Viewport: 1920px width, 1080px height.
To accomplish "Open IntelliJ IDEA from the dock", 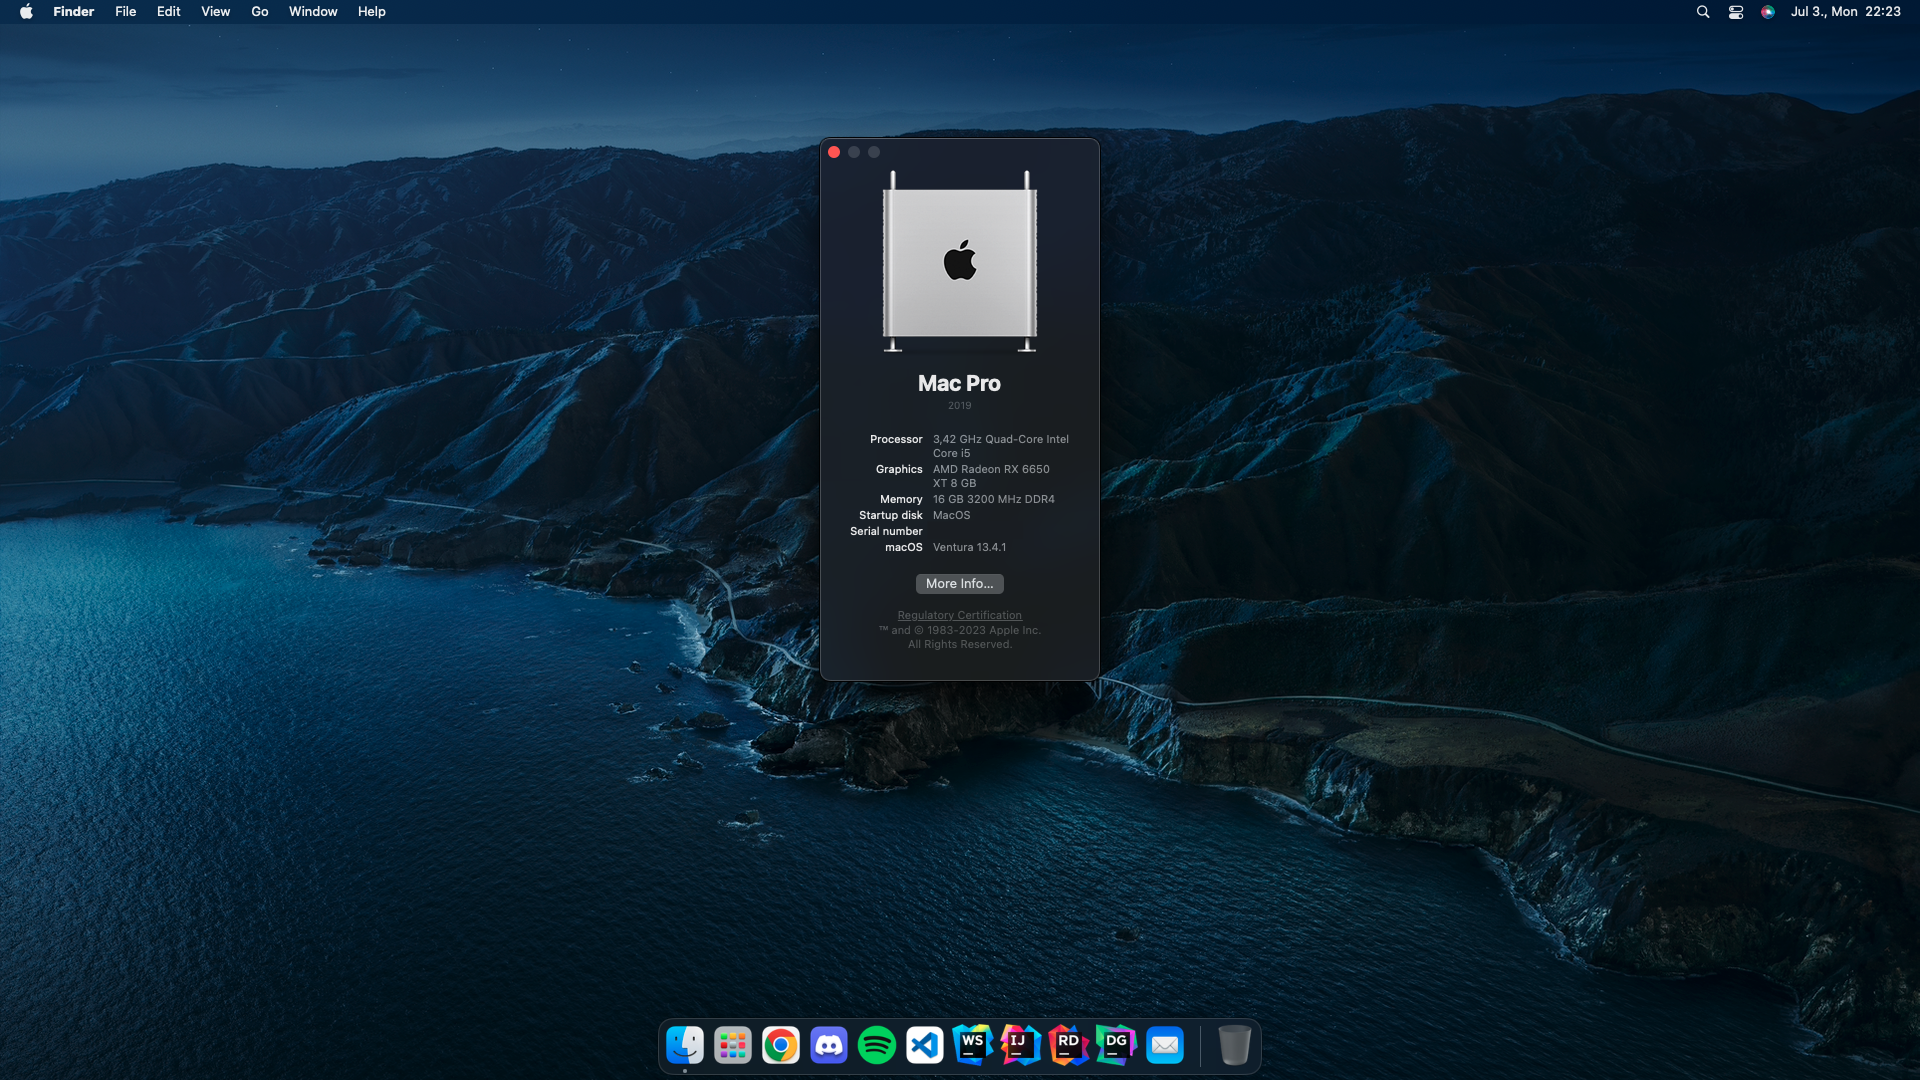I will [x=1020, y=1045].
